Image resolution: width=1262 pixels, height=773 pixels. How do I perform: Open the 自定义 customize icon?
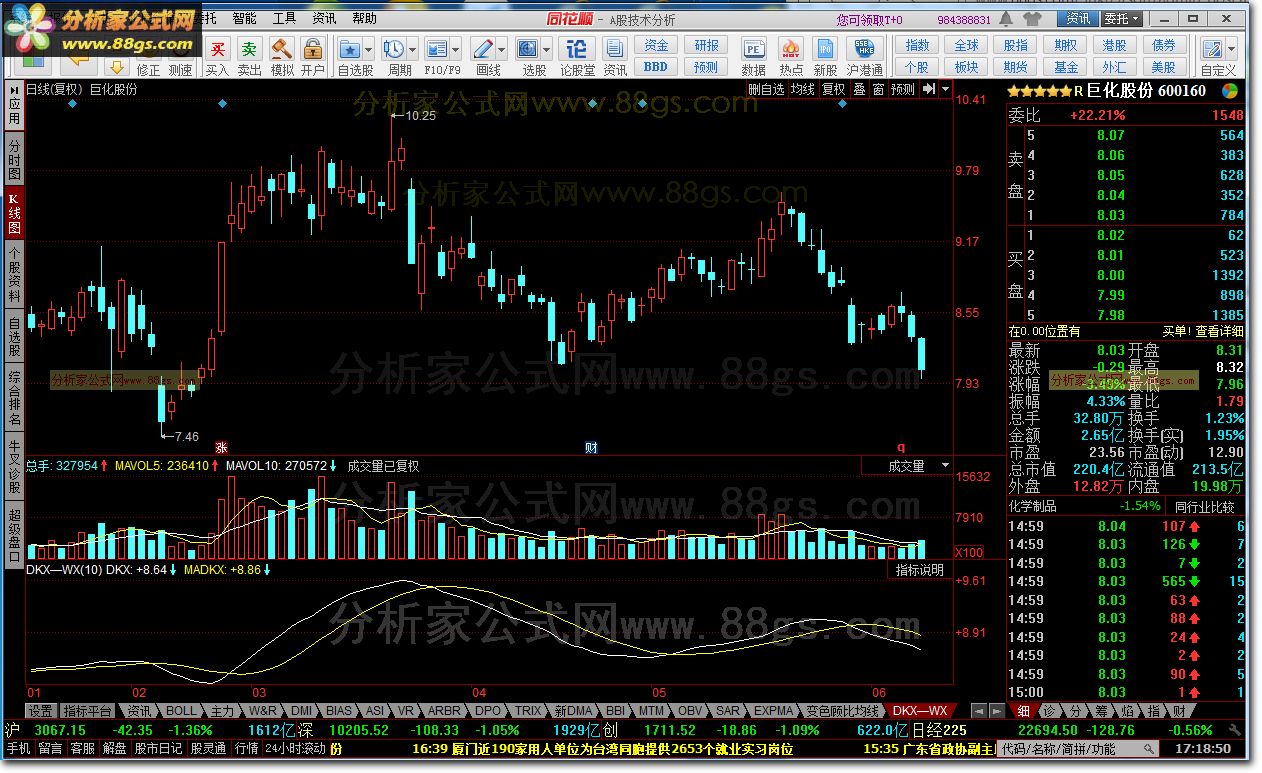pos(1212,48)
